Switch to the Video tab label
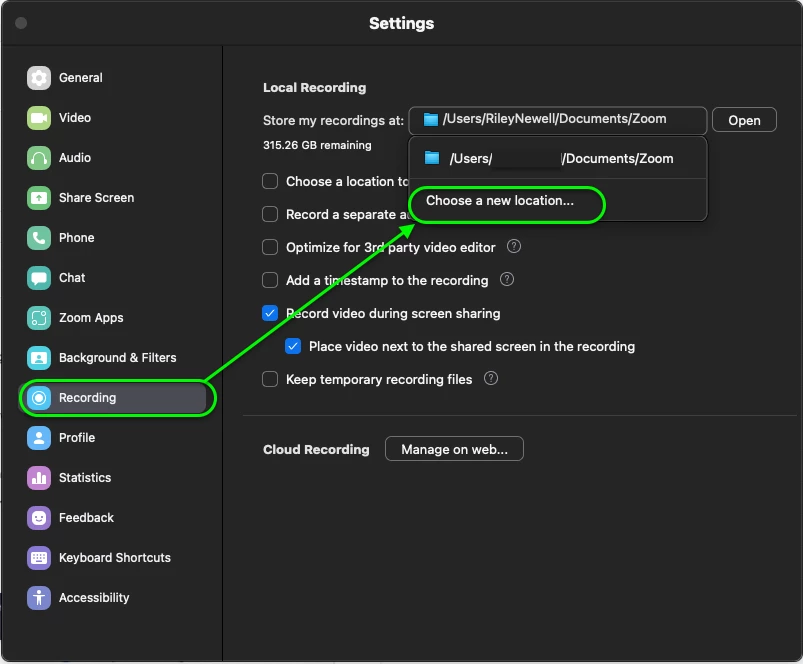Viewport: 803px width, 664px height. (75, 118)
